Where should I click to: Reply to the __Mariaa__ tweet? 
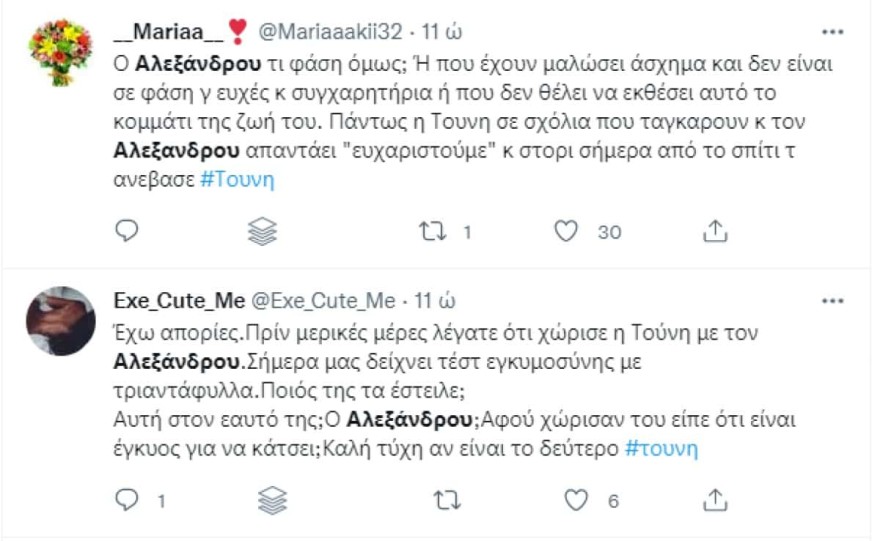coord(127,232)
